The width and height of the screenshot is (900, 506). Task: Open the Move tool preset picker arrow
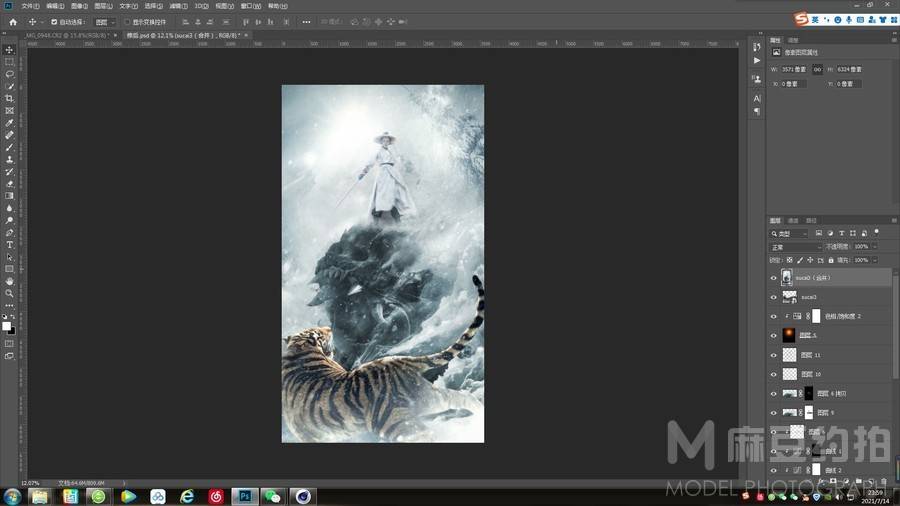pyautogui.click(x=42, y=22)
